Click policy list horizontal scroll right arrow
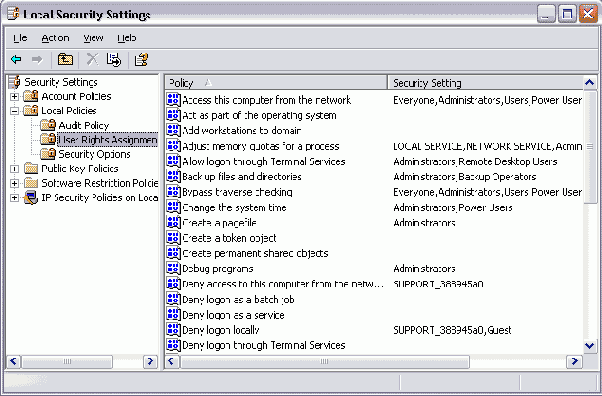This screenshot has width=602, height=396. 575,361
